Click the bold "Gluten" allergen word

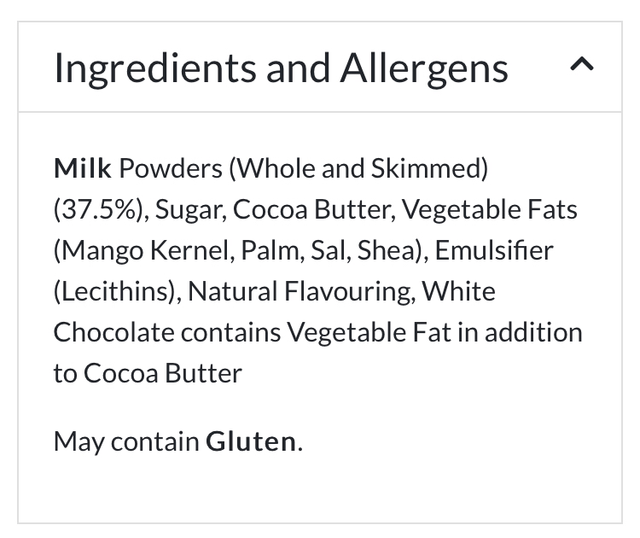tap(251, 440)
